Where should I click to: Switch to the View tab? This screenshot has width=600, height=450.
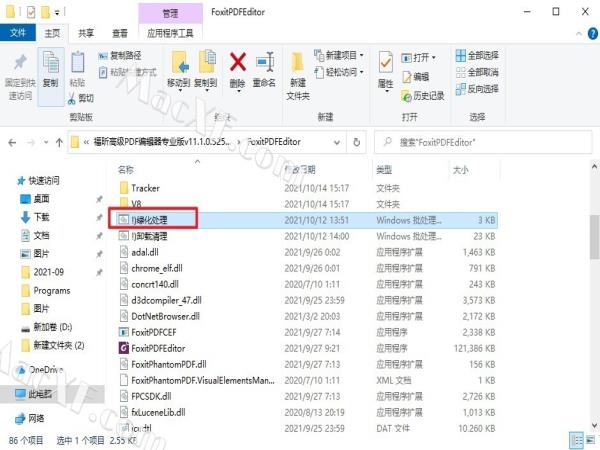point(119,33)
